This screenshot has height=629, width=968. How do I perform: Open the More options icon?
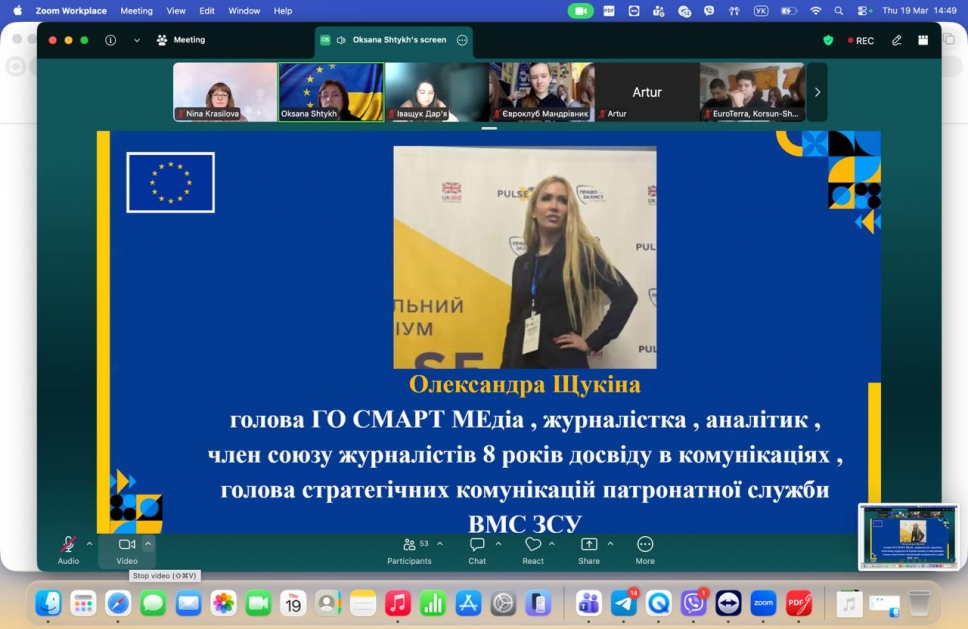point(645,545)
